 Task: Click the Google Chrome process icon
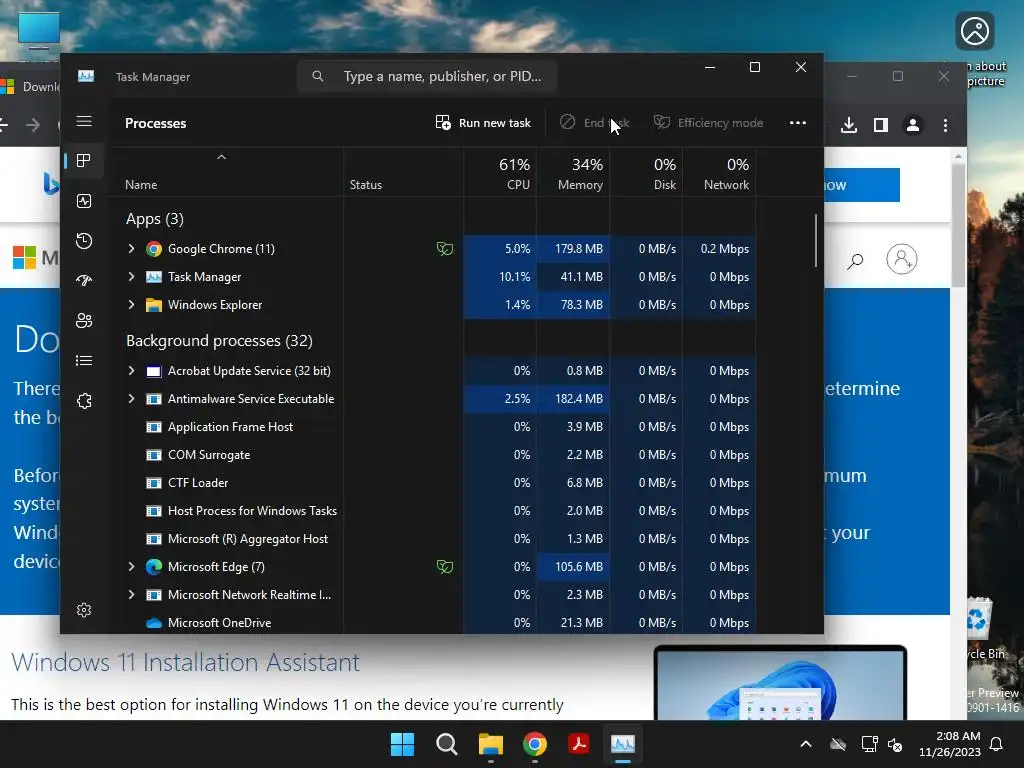[153, 249]
